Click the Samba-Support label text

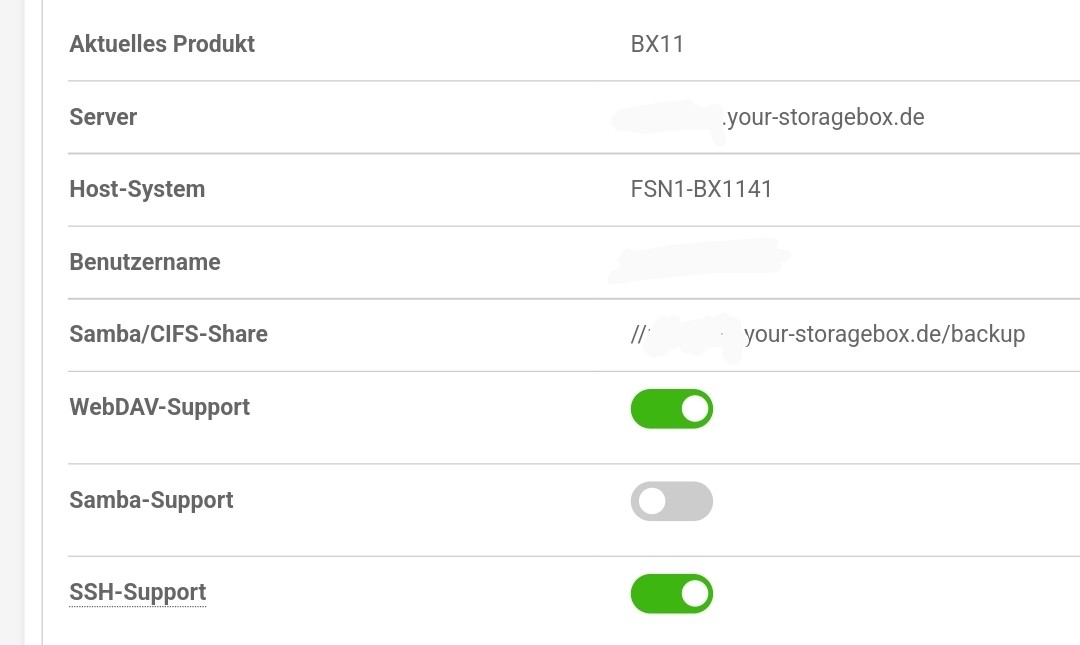151,500
